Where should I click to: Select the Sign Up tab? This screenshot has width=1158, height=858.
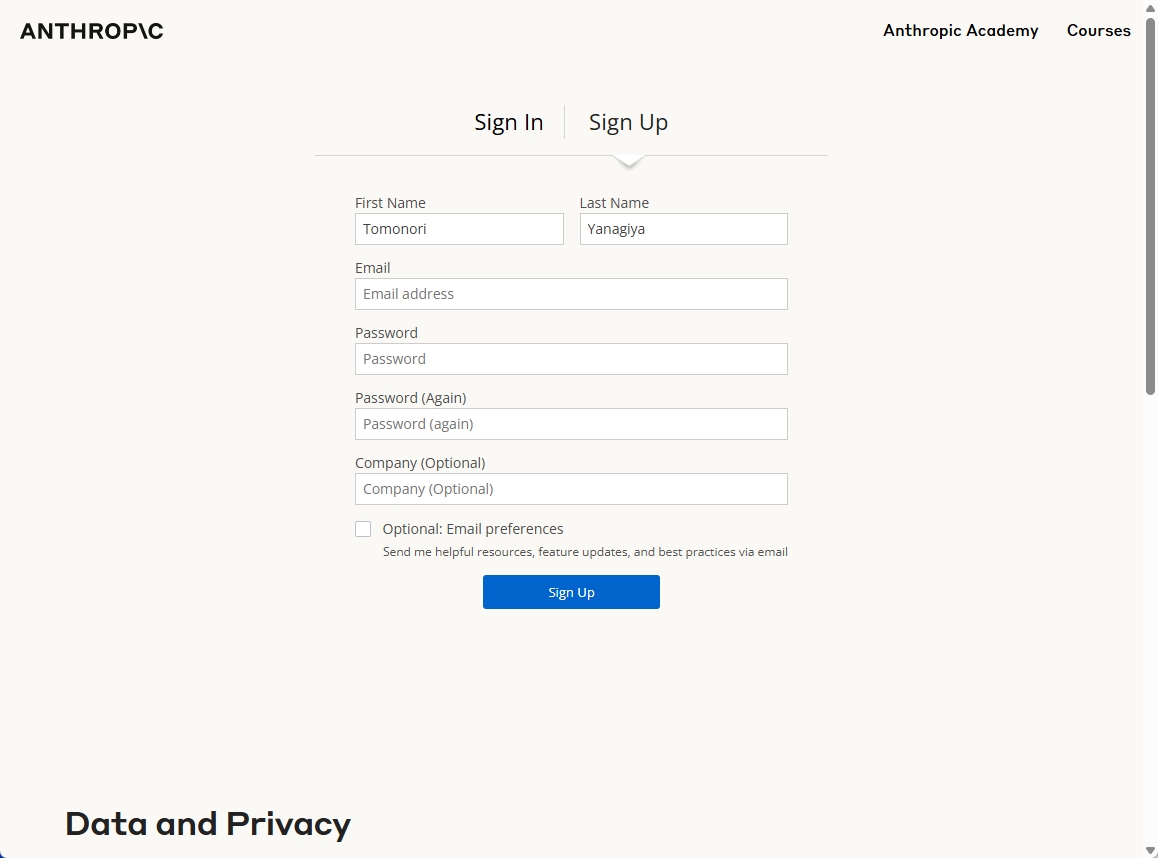click(628, 122)
